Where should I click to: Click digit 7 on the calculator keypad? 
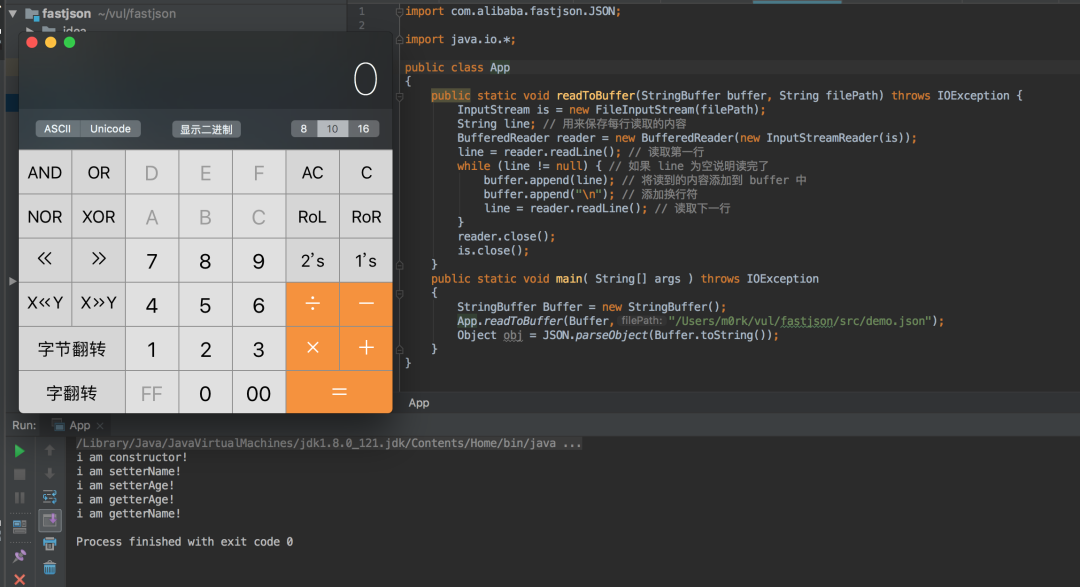(x=152, y=260)
